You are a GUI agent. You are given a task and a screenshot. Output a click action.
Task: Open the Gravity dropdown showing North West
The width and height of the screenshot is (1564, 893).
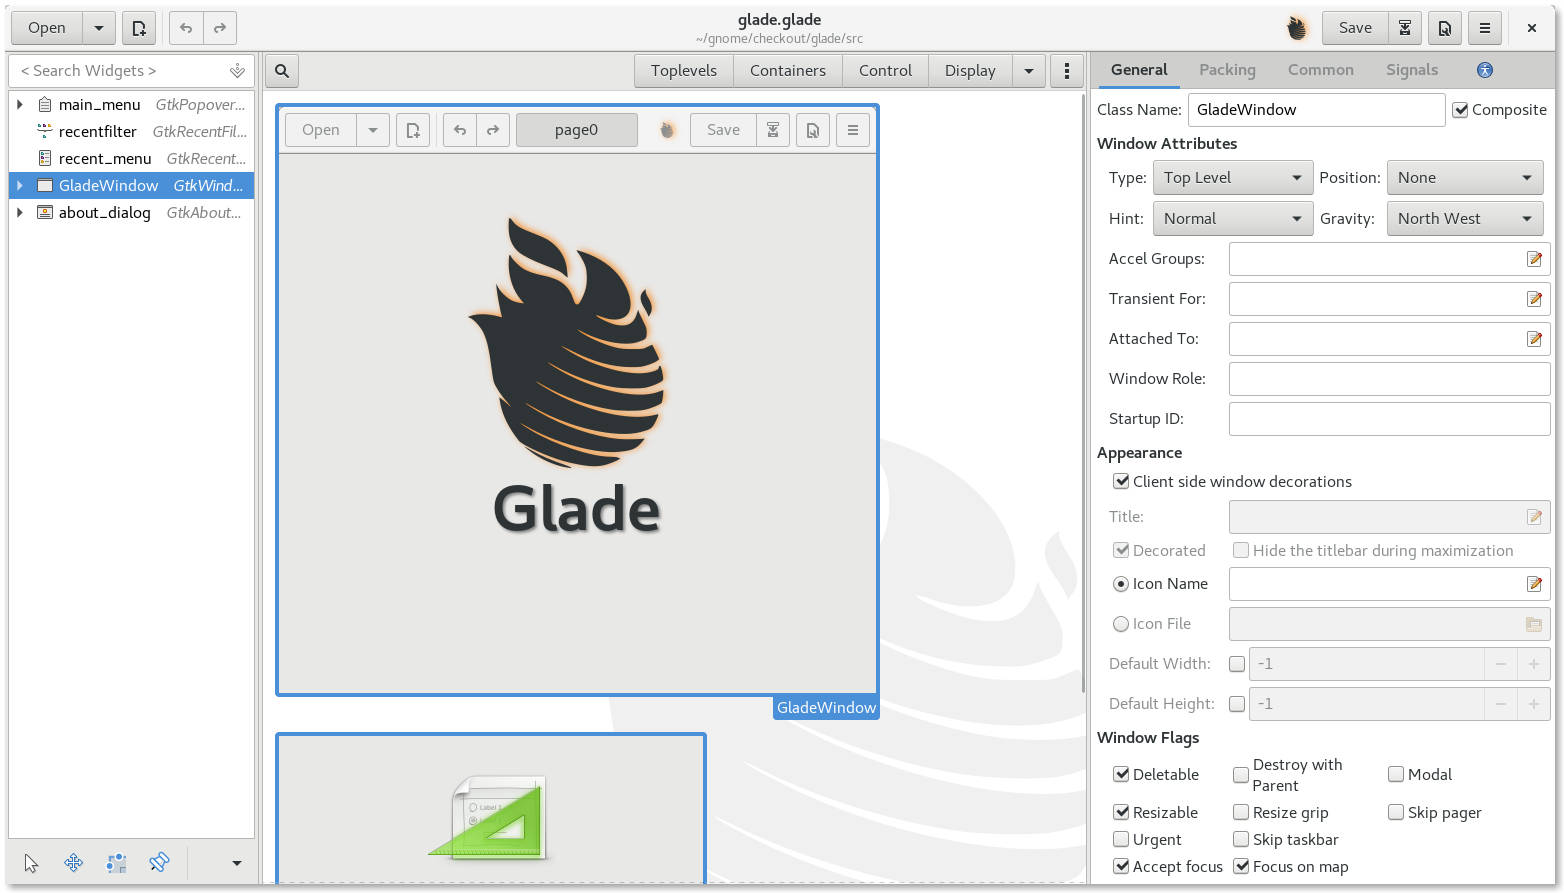click(x=1464, y=218)
